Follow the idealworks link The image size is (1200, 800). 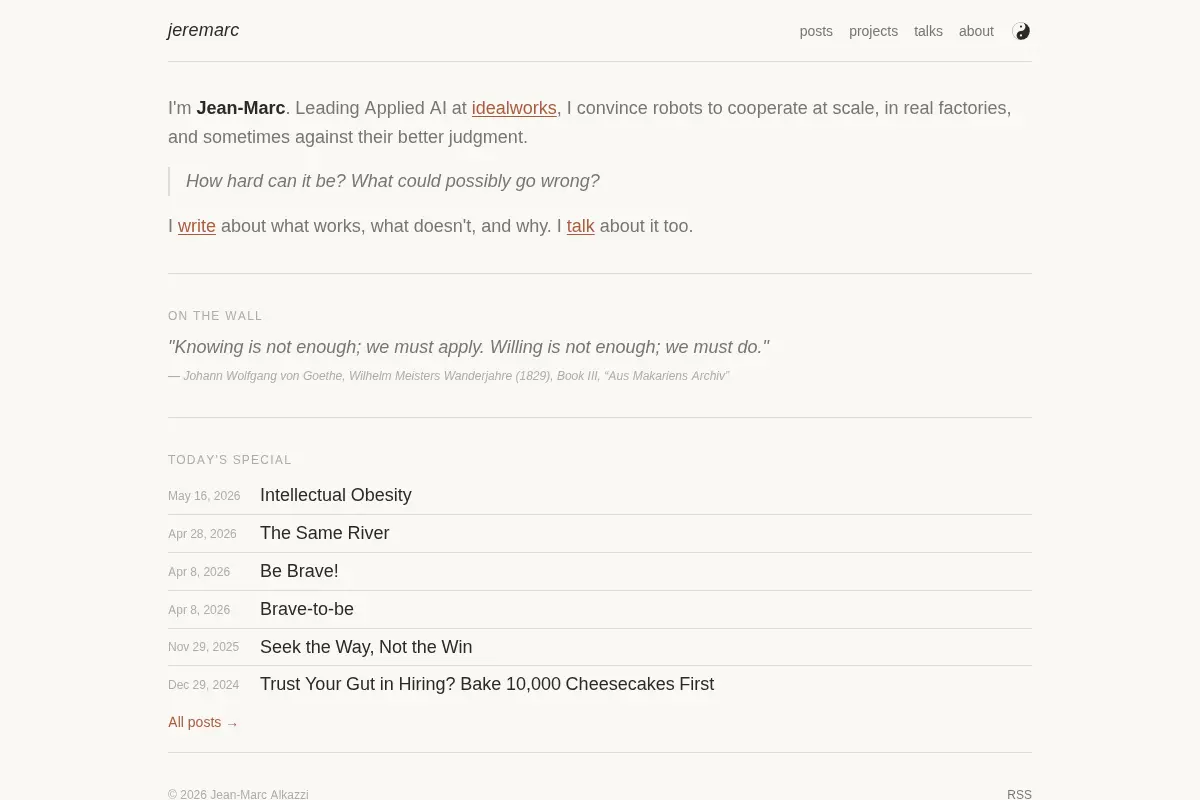click(x=514, y=108)
